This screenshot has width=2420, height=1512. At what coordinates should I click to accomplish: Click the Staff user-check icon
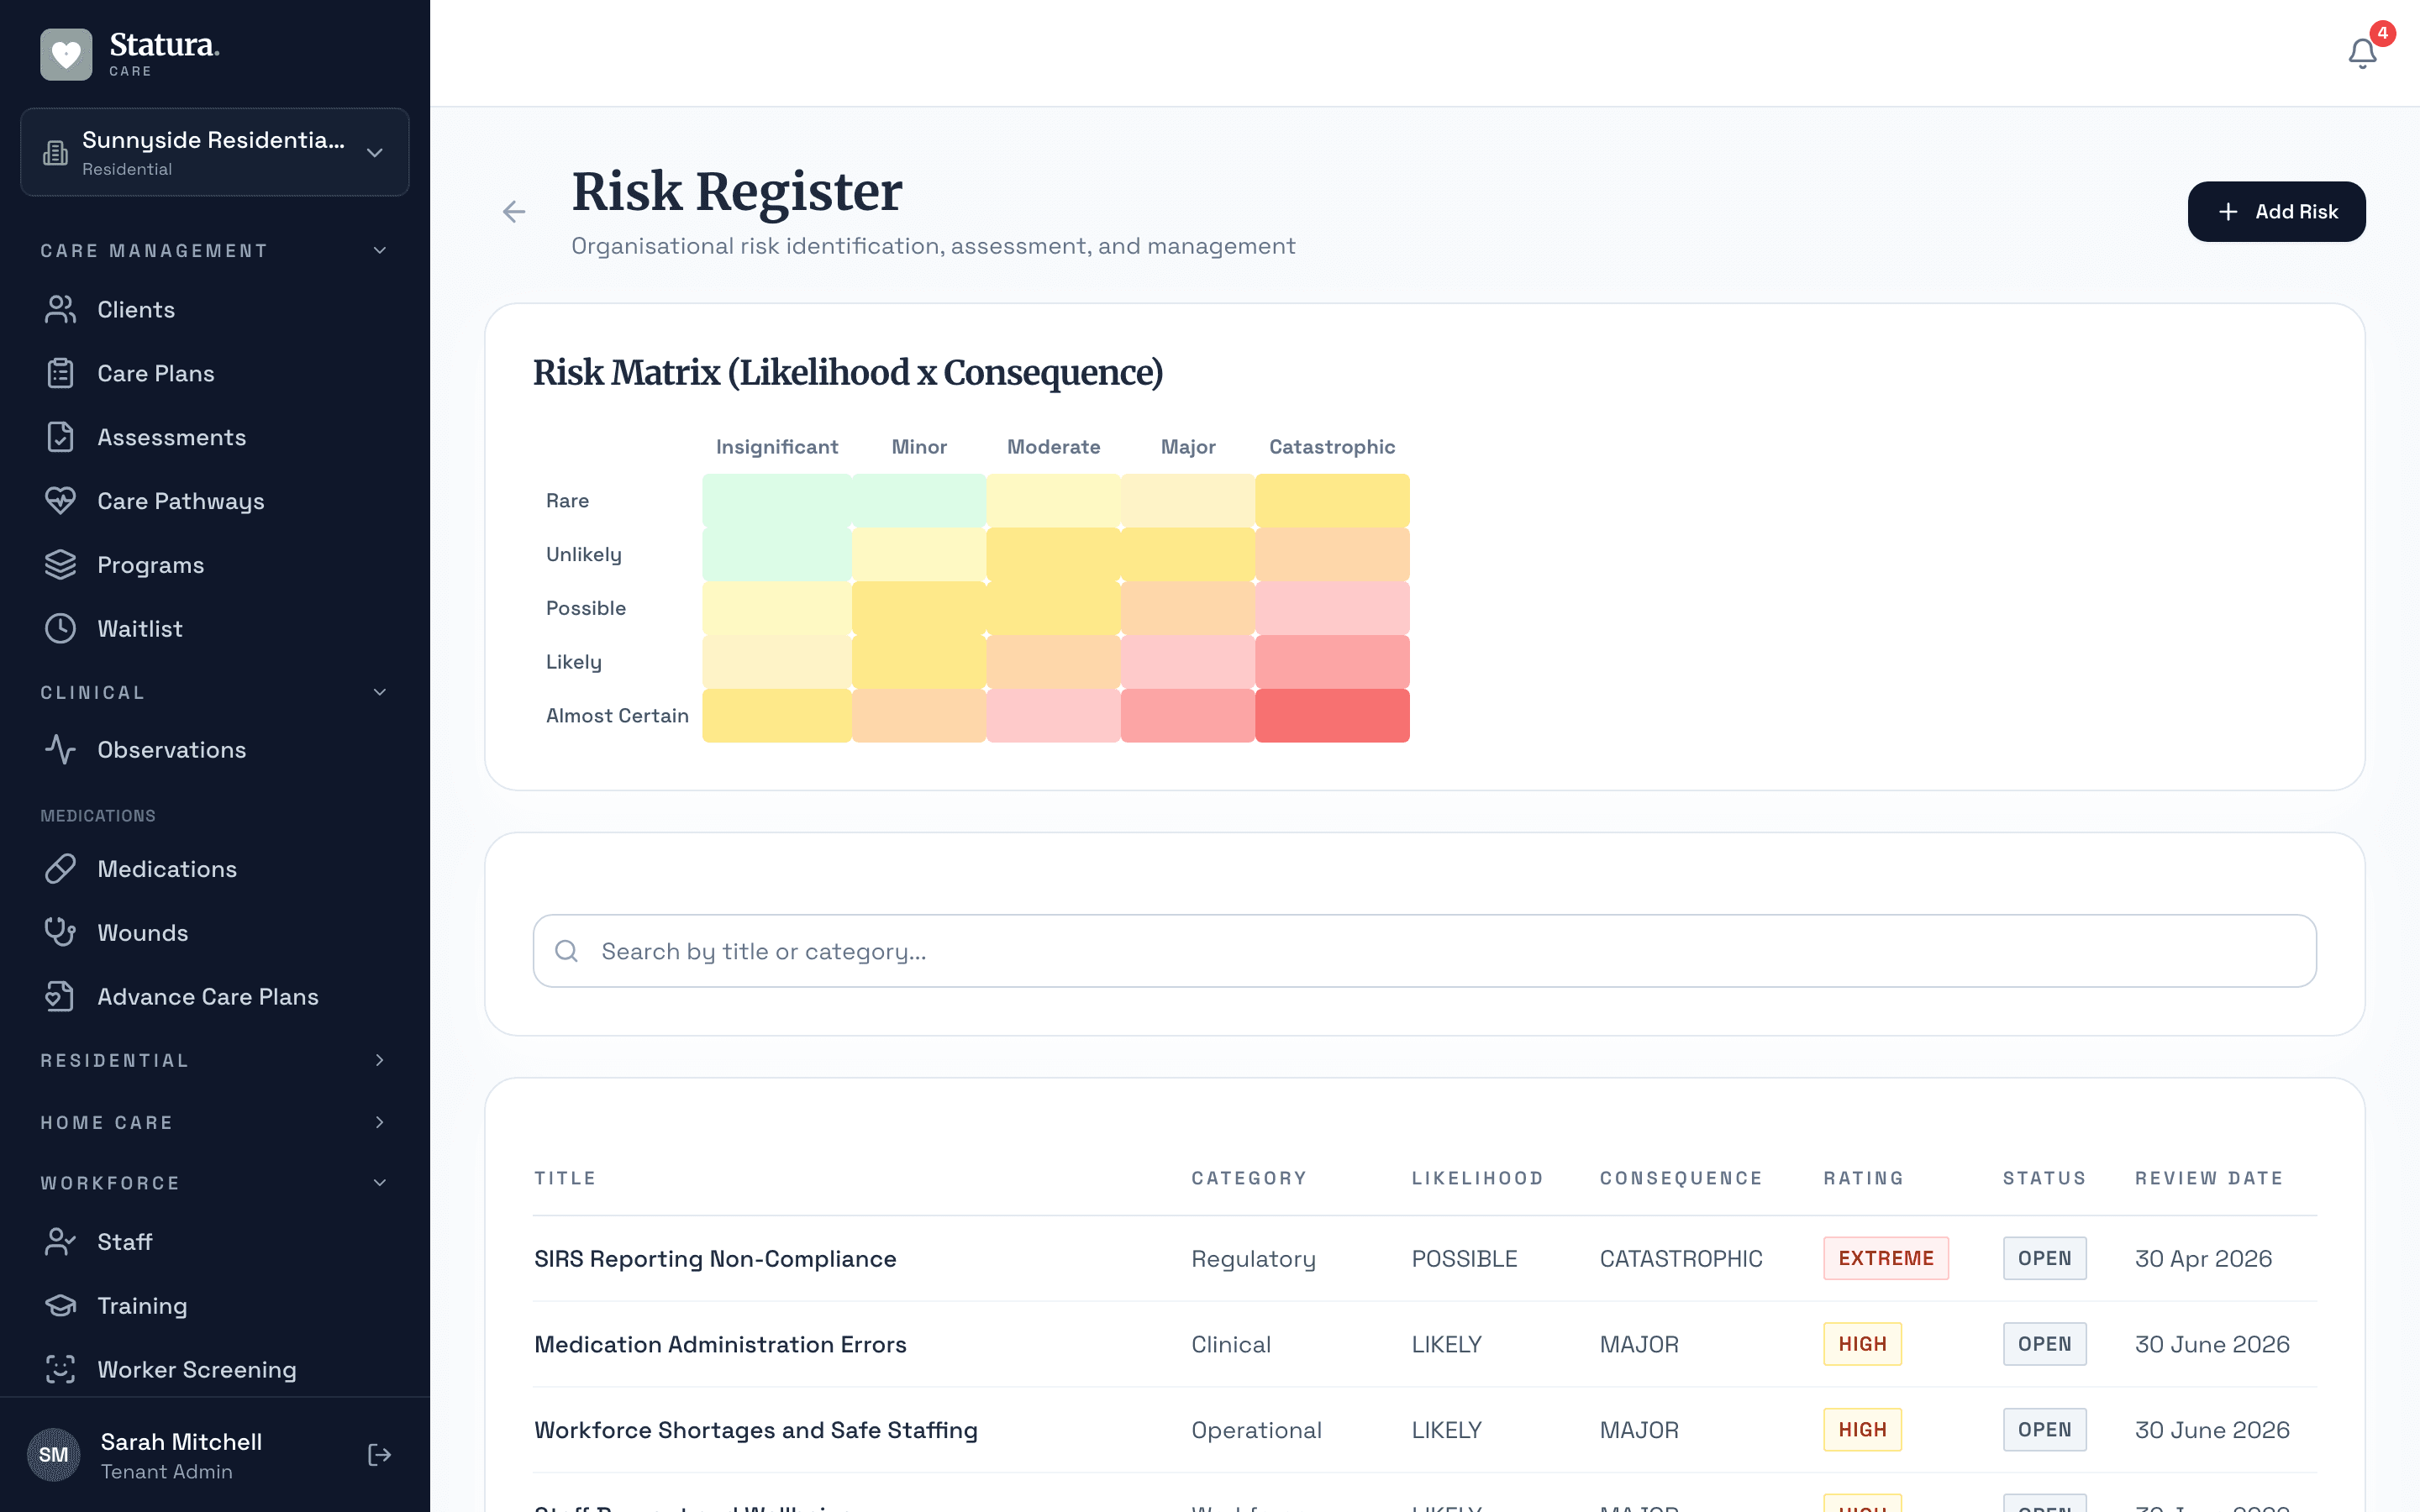pyautogui.click(x=60, y=1242)
